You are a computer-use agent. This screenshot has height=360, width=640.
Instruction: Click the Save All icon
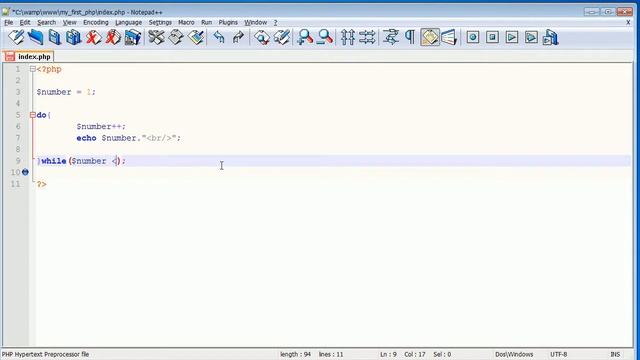[74, 38]
